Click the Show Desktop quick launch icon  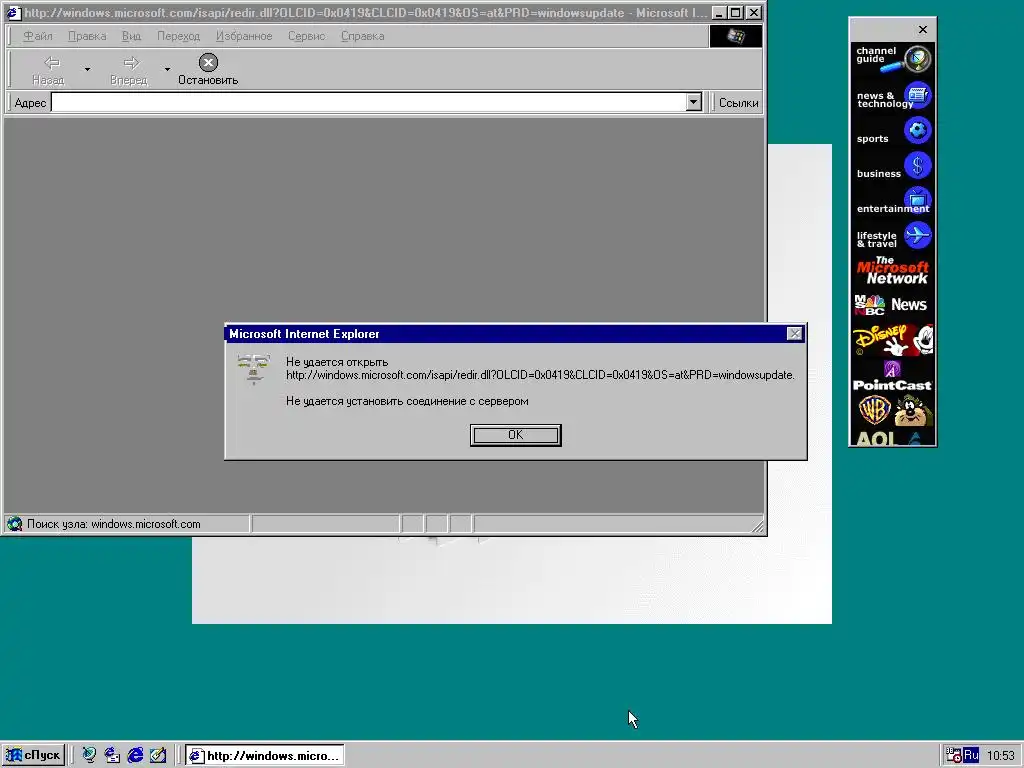158,756
